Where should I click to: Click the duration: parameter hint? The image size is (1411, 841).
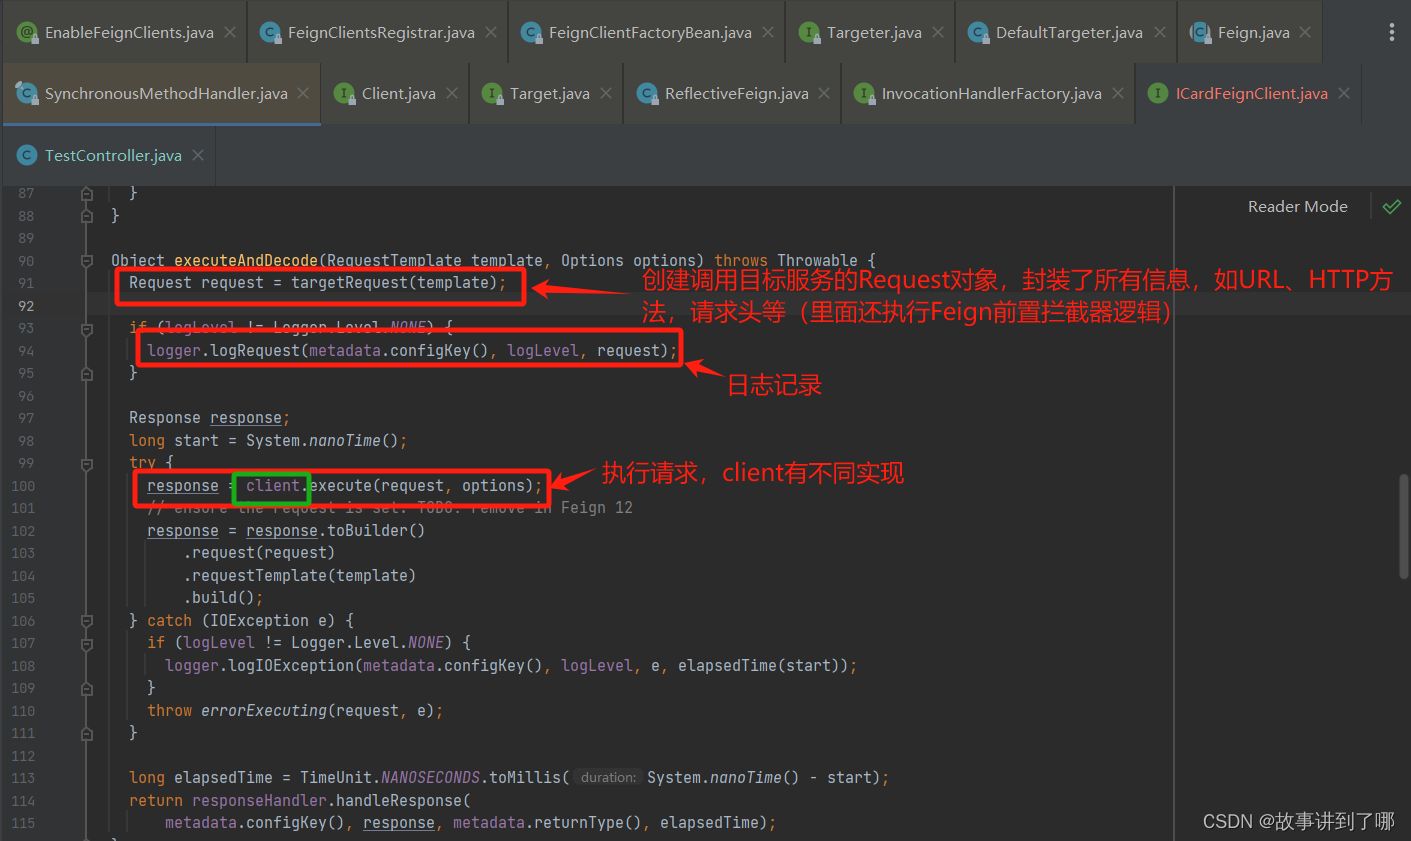click(x=607, y=778)
